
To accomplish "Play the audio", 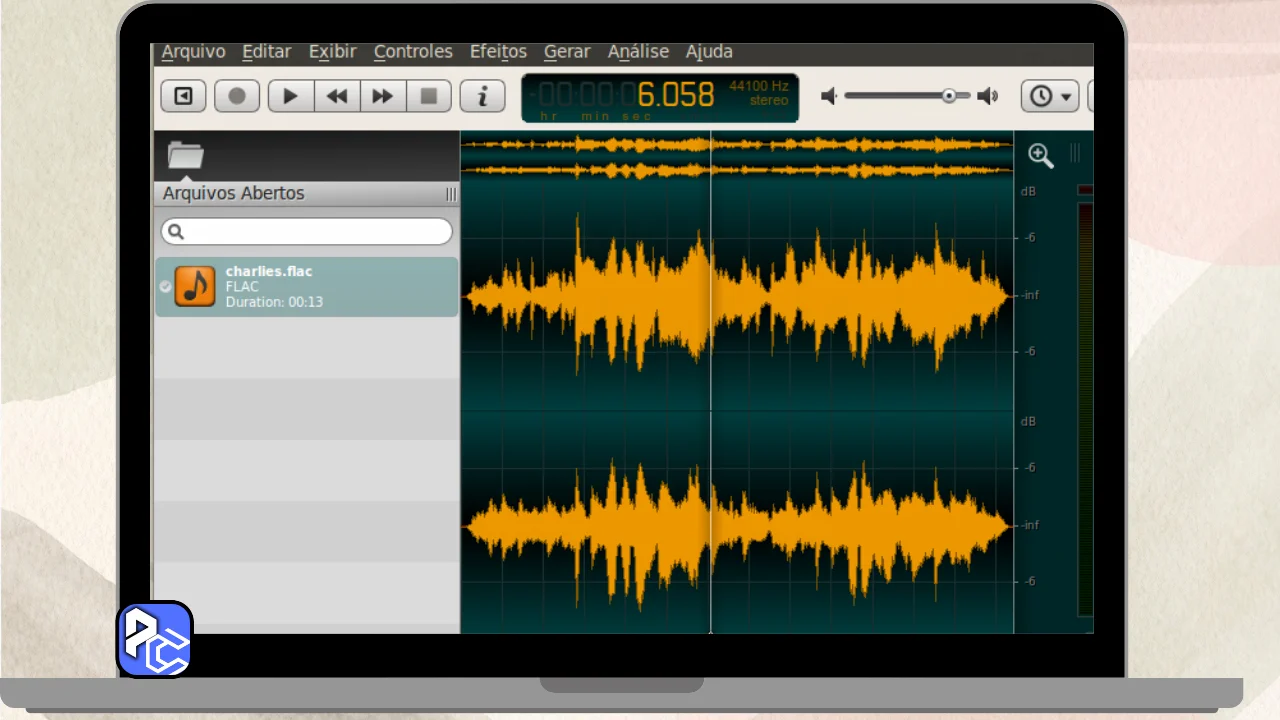I will pyautogui.click(x=291, y=96).
